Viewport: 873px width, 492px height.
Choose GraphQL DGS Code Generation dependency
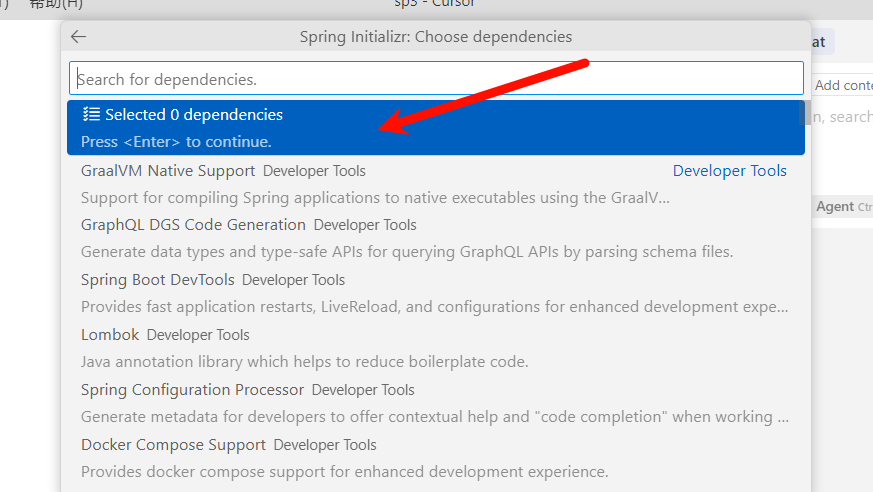click(436, 238)
